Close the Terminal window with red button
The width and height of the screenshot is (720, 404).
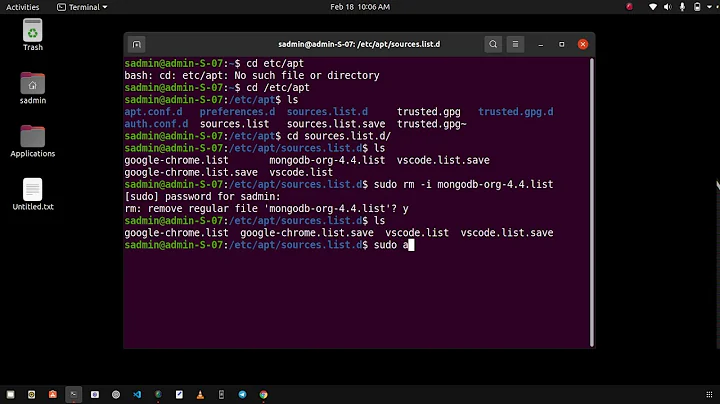(x=583, y=45)
